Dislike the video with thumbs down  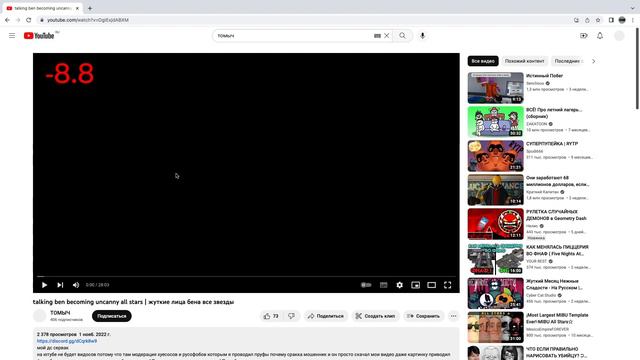pos(291,316)
